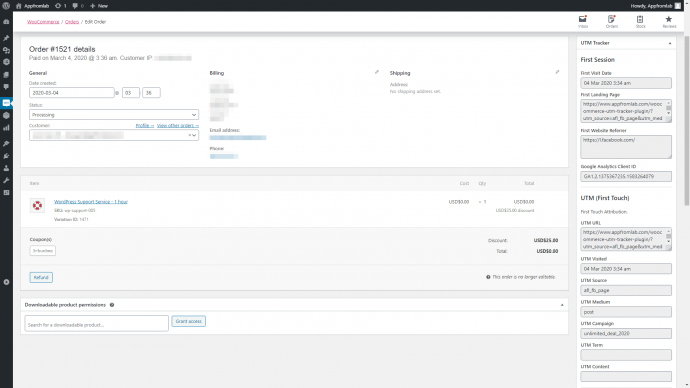Image resolution: width=690 pixels, height=388 pixels.
Task: Click the UTM URL textarea scrollbar
Action: click(x=668, y=237)
